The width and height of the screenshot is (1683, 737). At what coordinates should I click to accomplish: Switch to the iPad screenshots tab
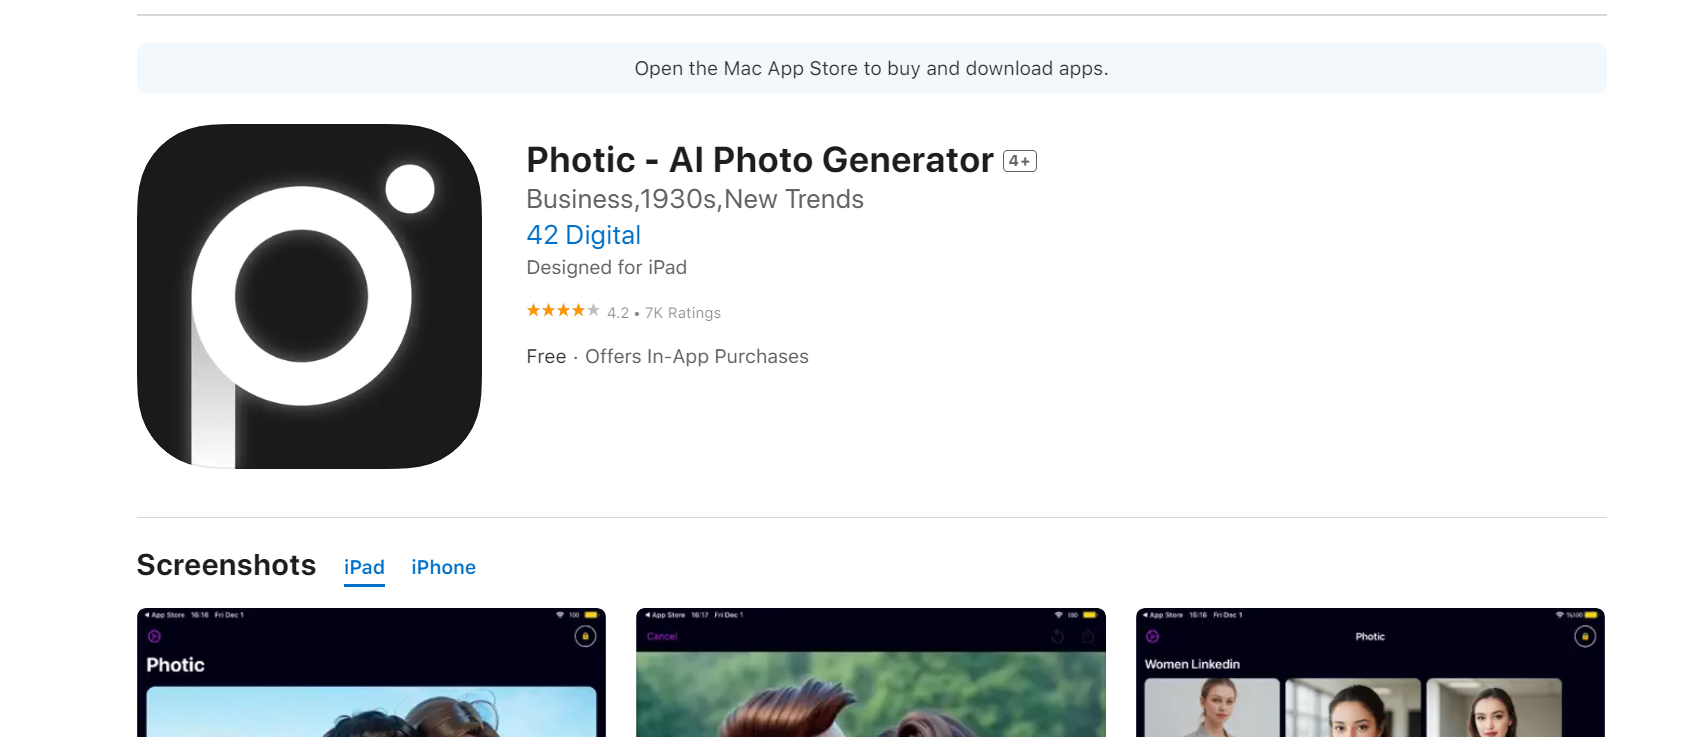(364, 567)
